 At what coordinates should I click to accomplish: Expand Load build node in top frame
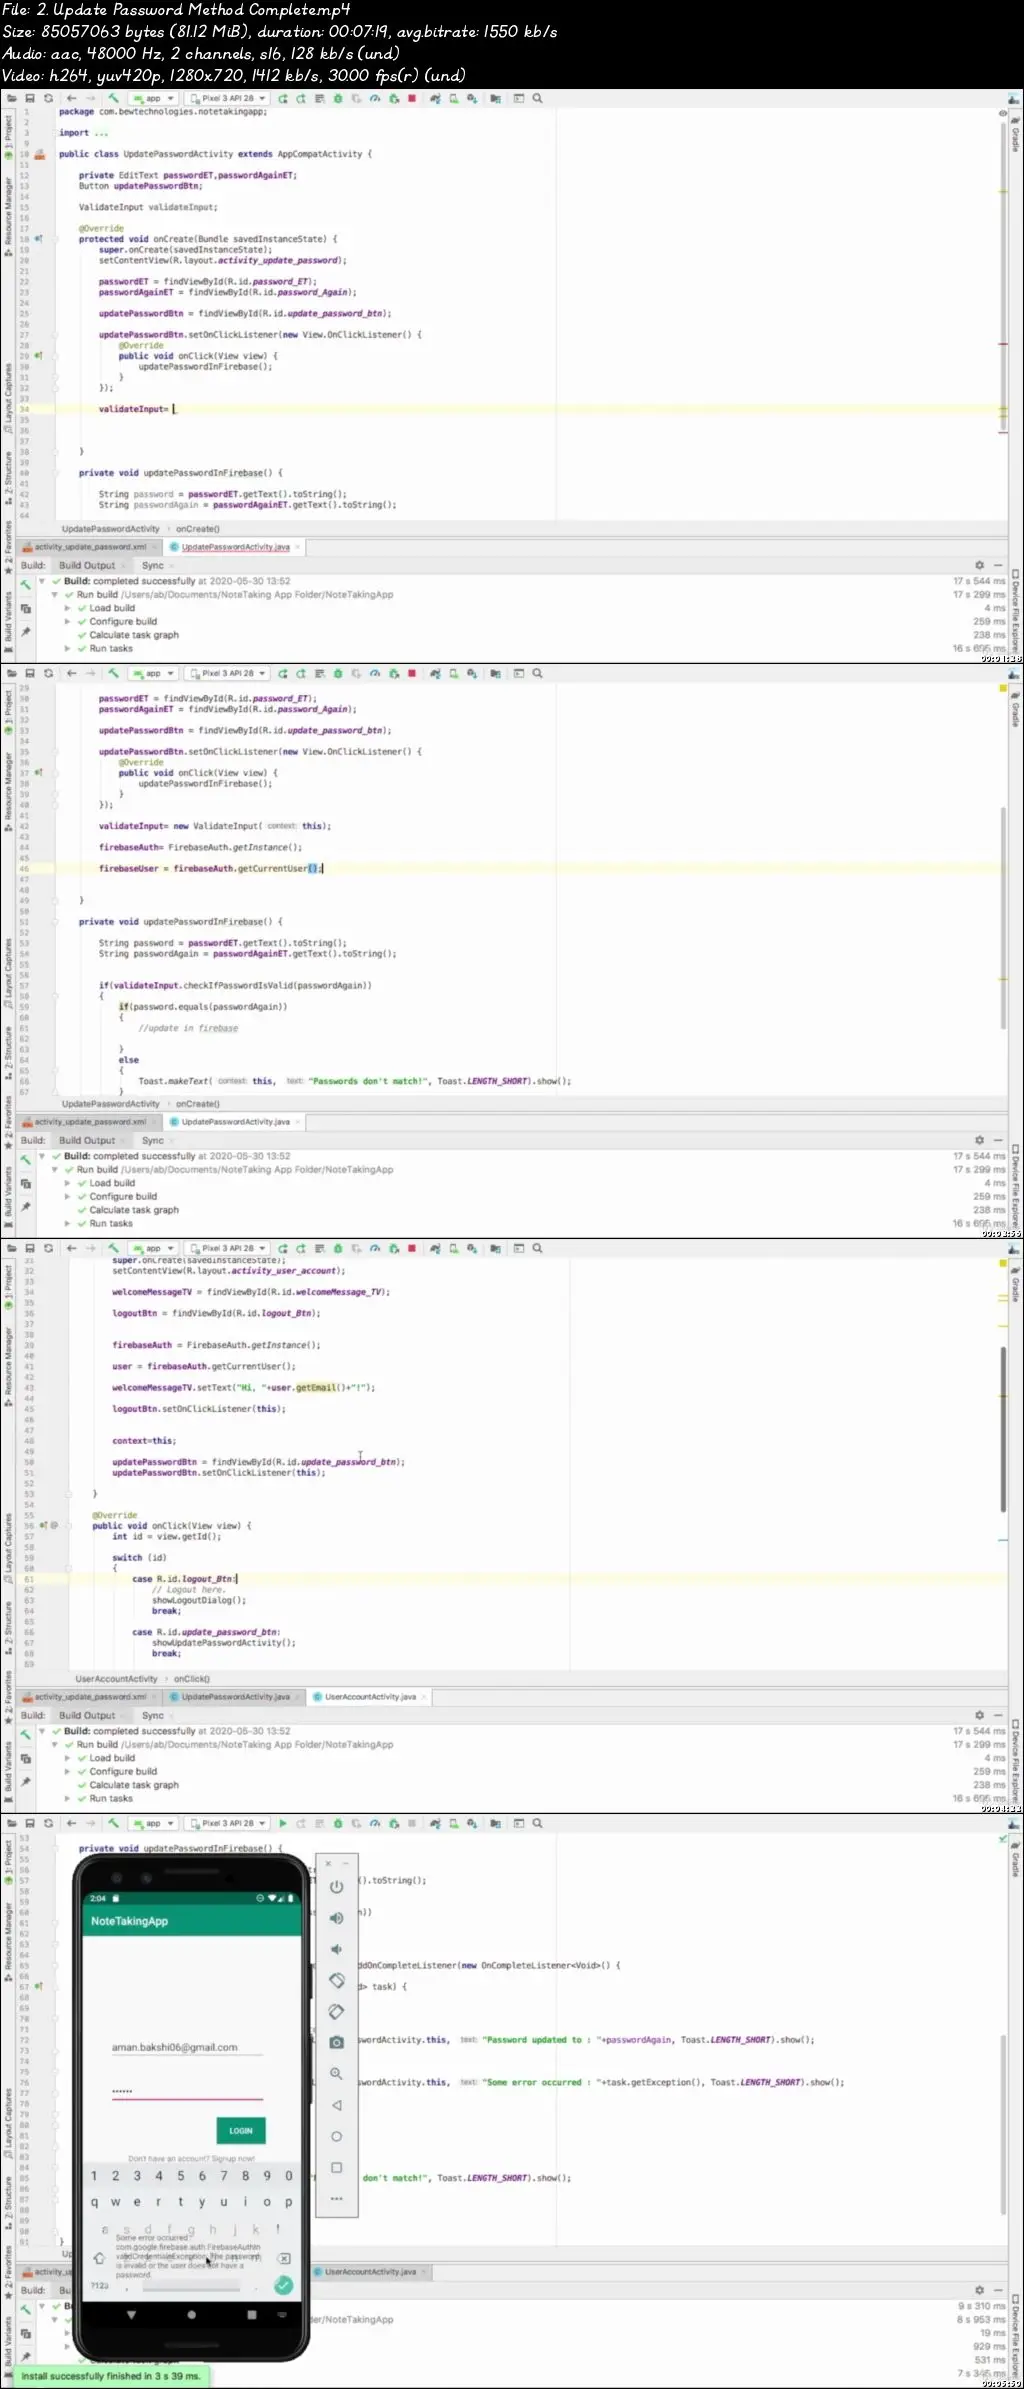point(68,608)
